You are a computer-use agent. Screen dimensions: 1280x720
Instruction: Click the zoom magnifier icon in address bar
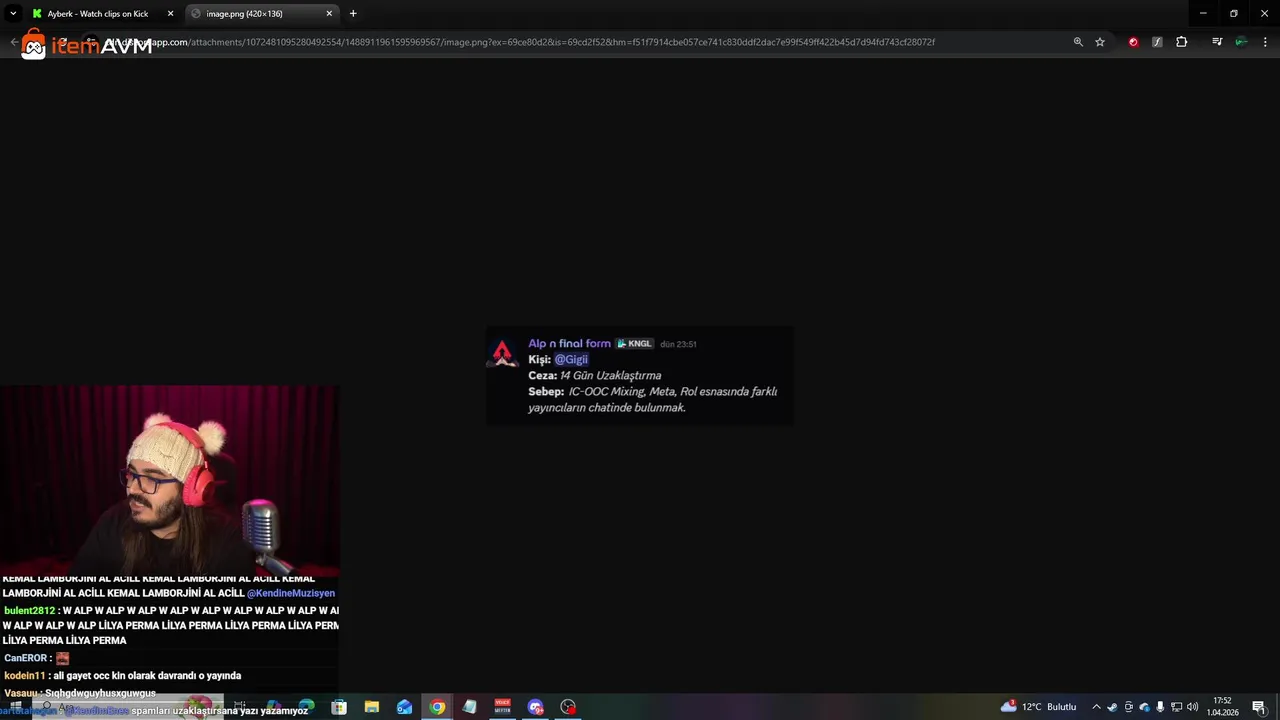pos(1078,42)
